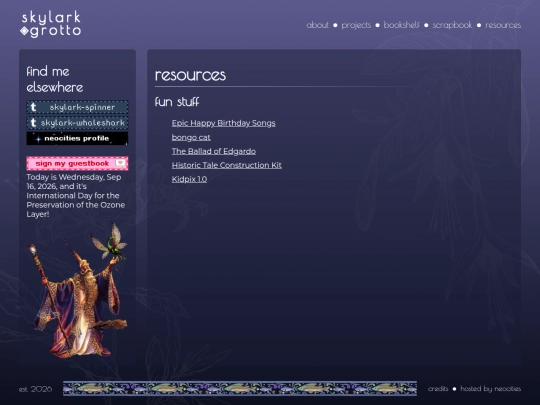
Task: Open the bookshelf page
Action: click(x=401, y=25)
